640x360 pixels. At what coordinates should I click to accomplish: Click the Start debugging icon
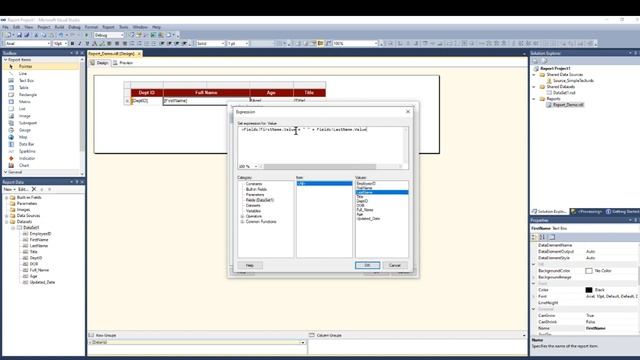(86, 35)
